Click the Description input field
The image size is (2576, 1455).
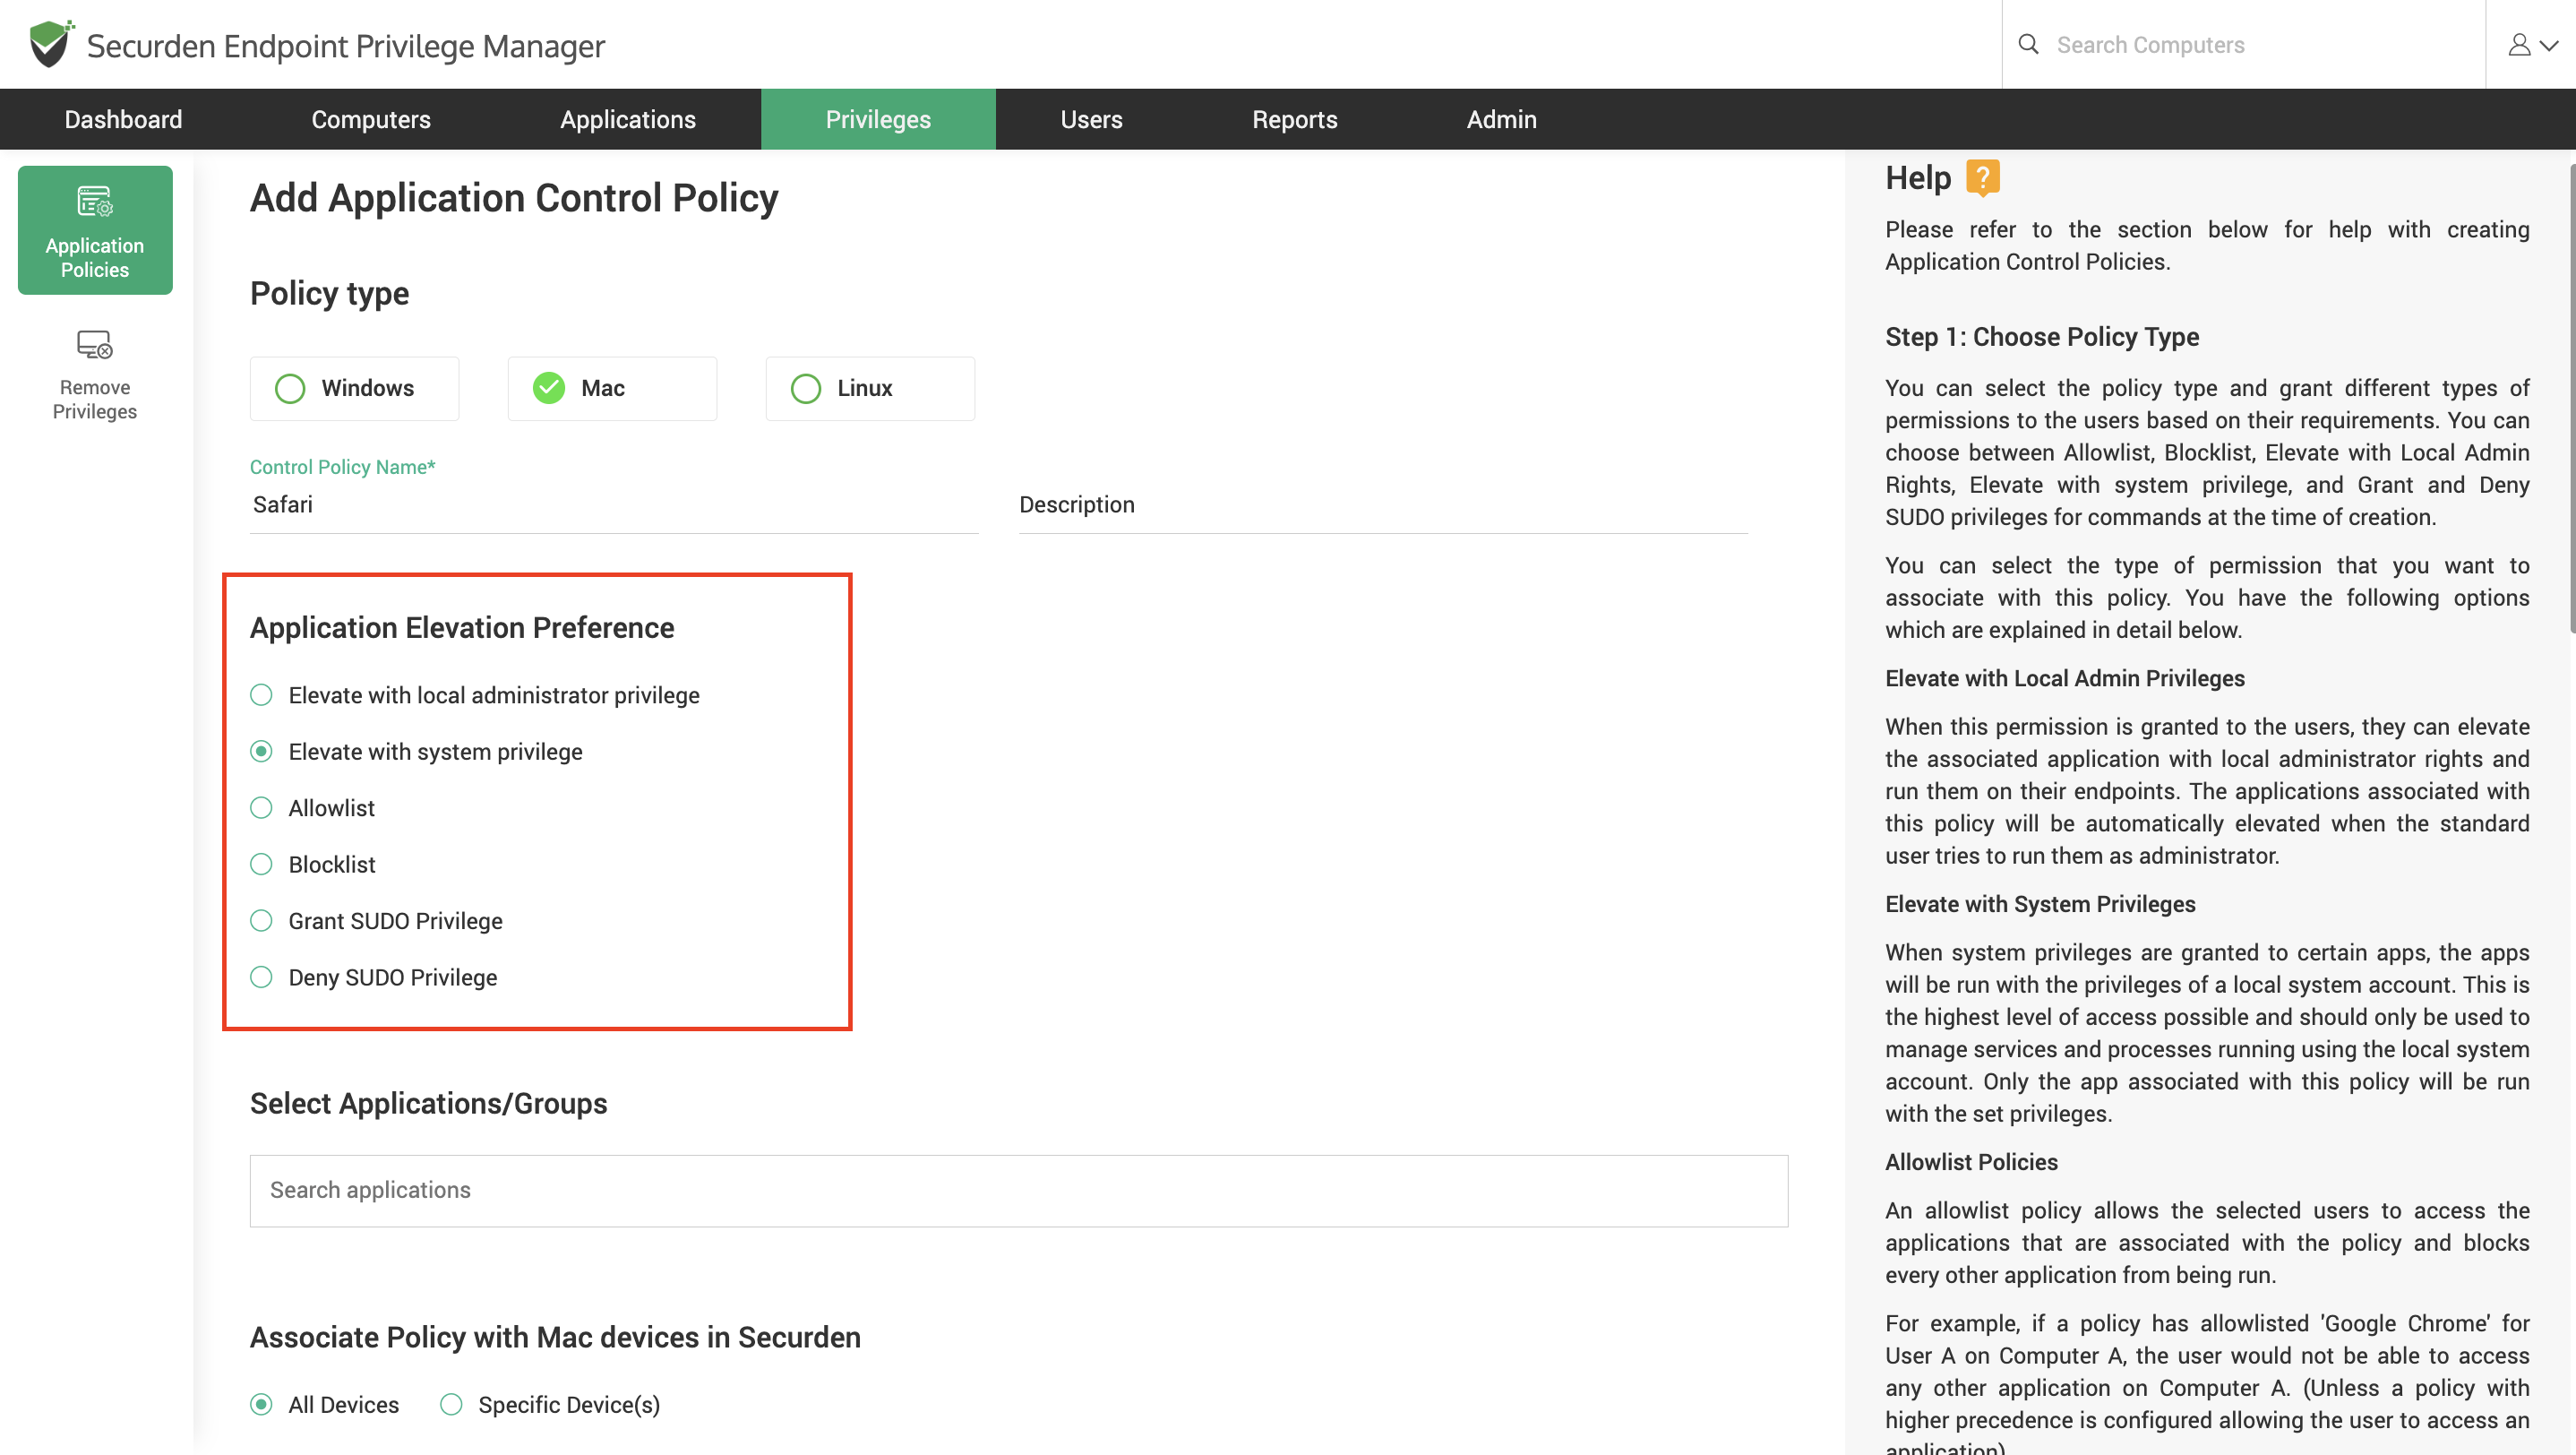pos(1383,505)
